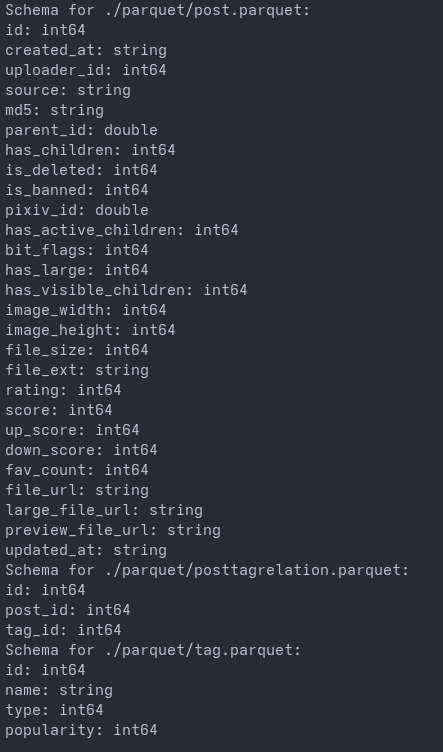Screen dimensions: 443x752
Task: Click the './parquet/tag.parquet' schema header
Action: 153,650
